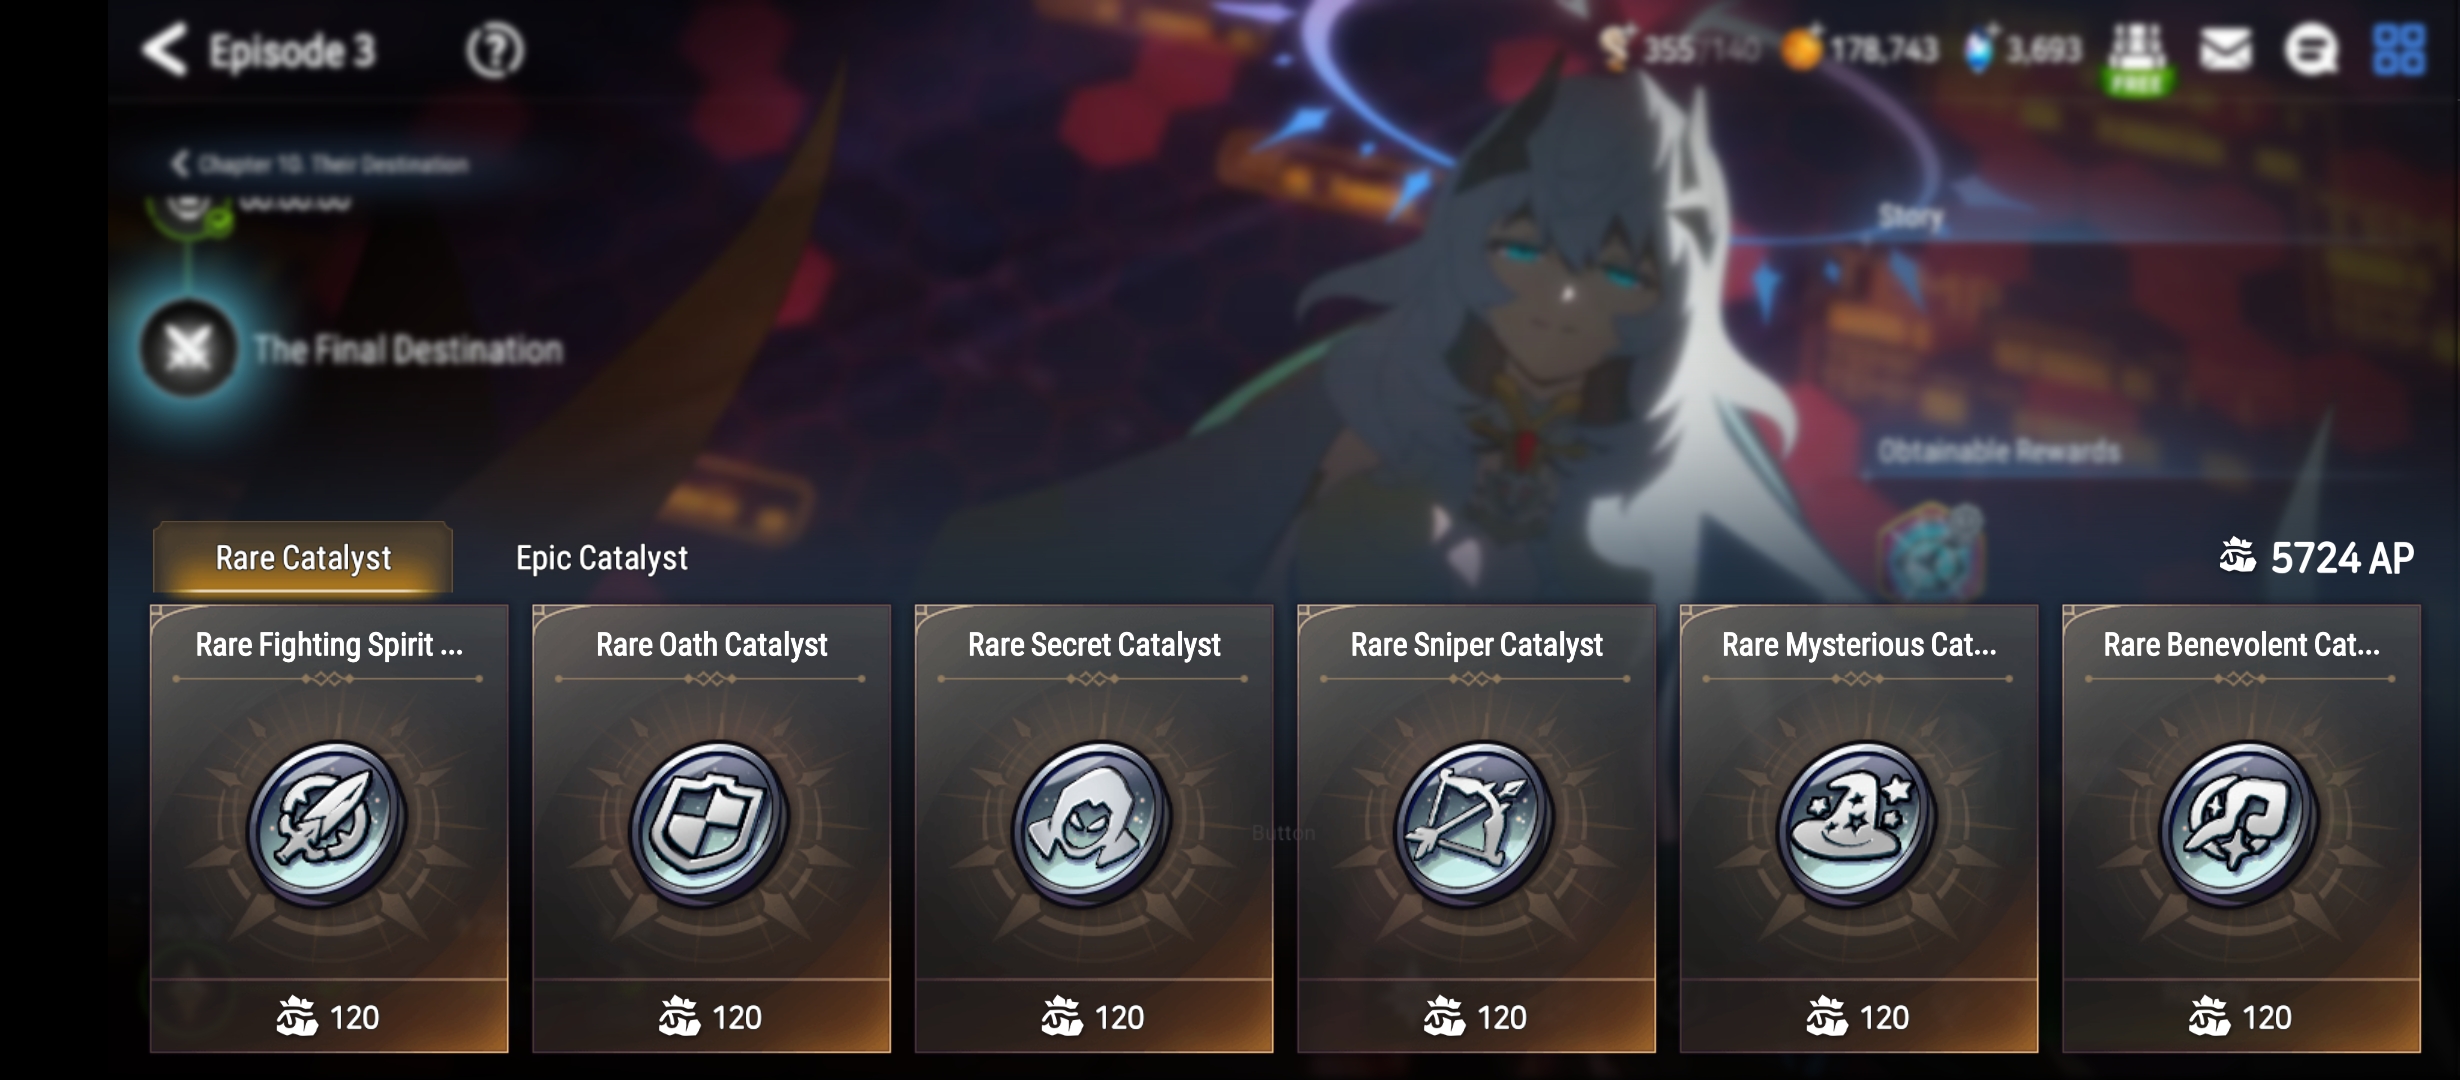Collapse the Chapter 10 back chevron
Viewport: 2460px width, 1080px height.
pos(181,164)
